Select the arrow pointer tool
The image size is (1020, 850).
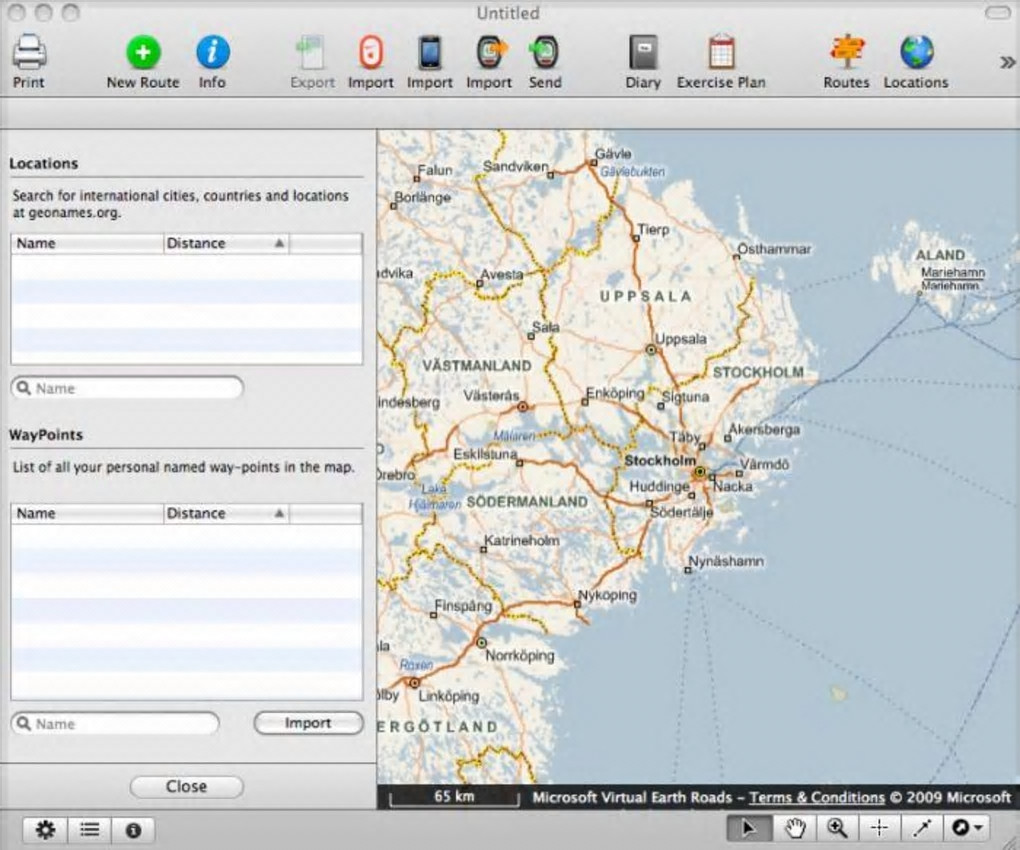[x=750, y=828]
